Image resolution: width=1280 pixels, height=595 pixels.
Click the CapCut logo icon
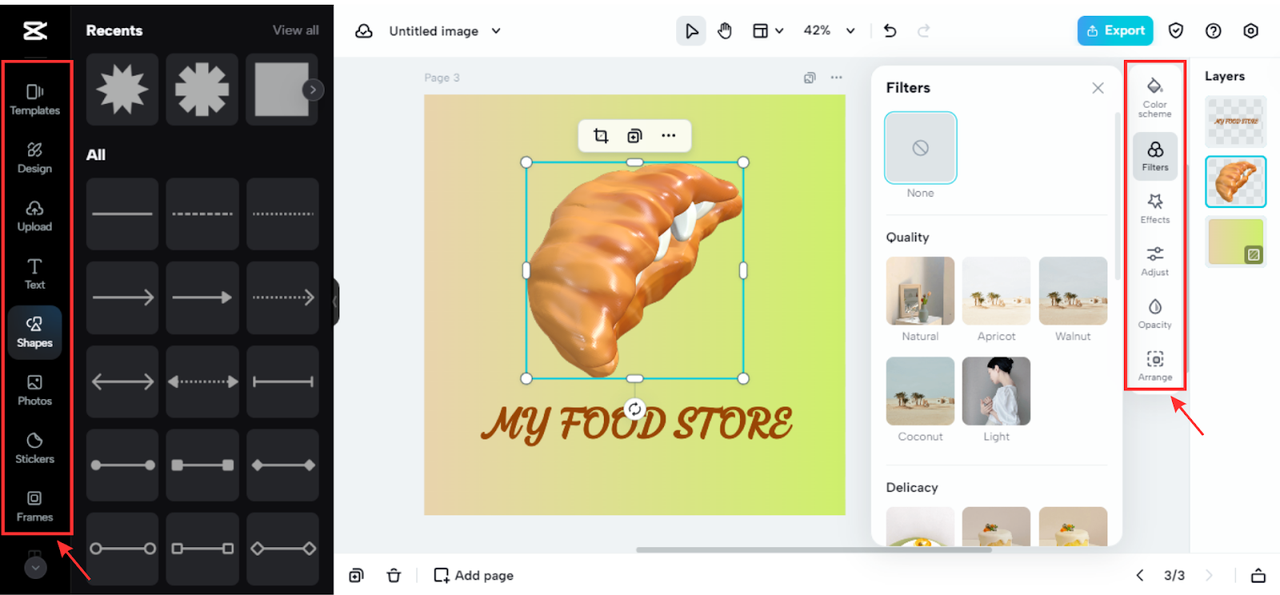(x=34, y=31)
